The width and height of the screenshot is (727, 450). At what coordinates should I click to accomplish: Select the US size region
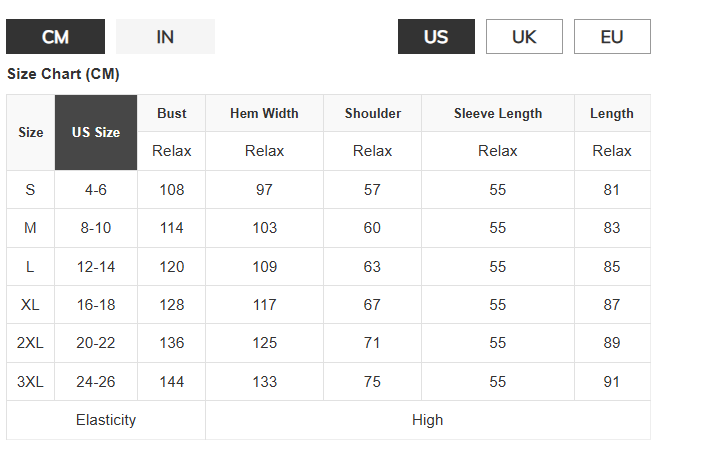[x=436, y=37]
